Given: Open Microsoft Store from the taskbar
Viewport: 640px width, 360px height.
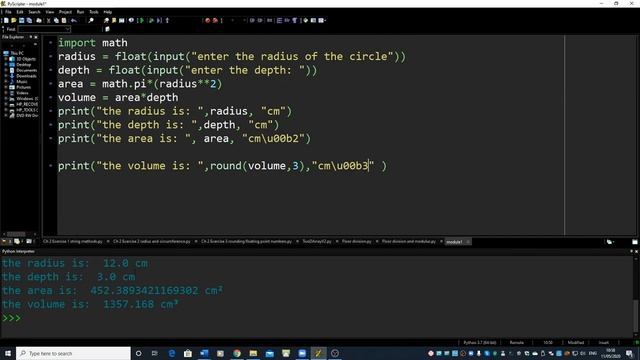Looking at the screenshot, I should [188, 353].
